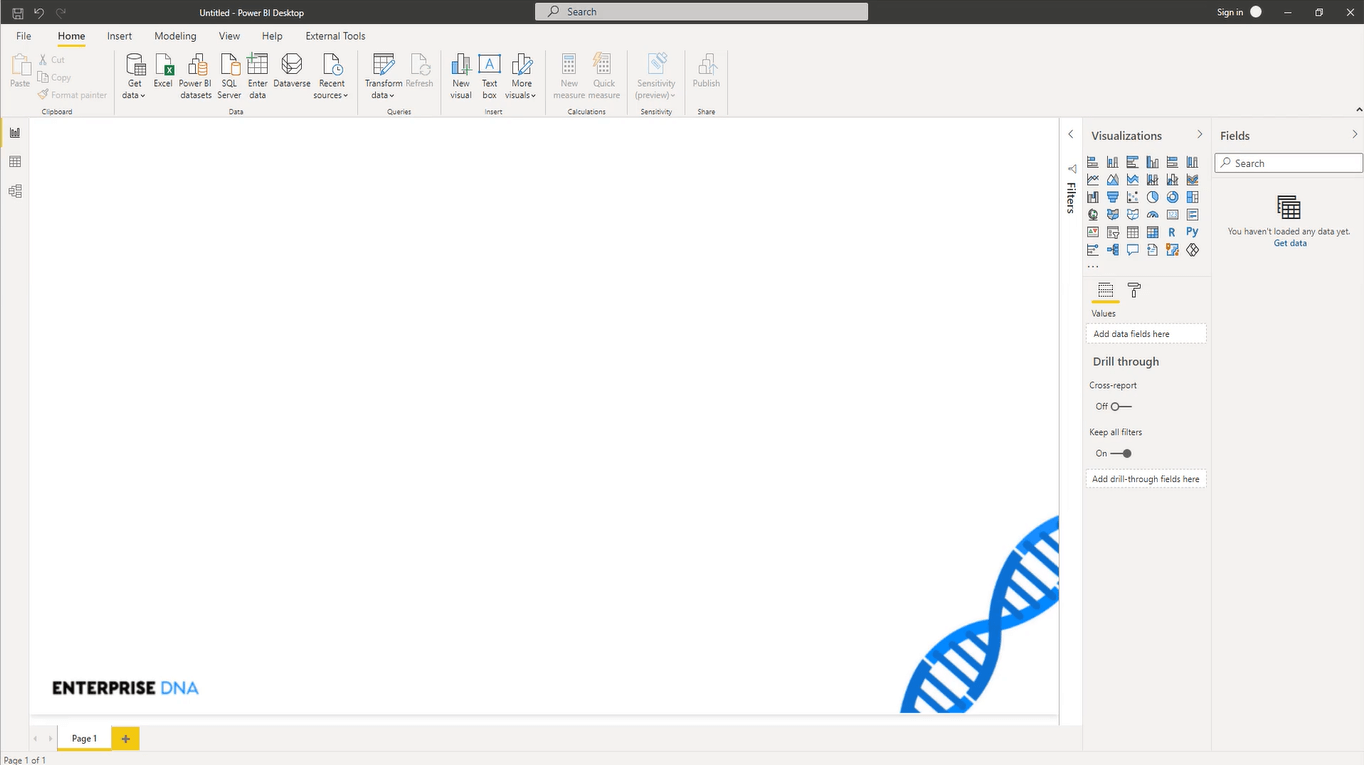Select the Funnel chart visual

tap(1113, 197)
